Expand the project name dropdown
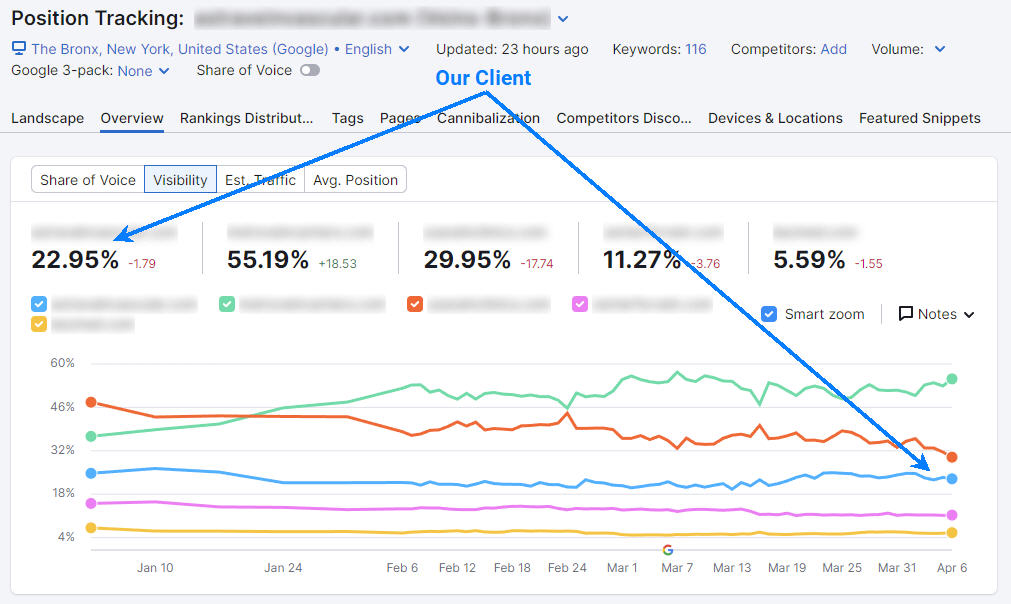Screen dimensions: 1011x604 [x=562, y=18]
